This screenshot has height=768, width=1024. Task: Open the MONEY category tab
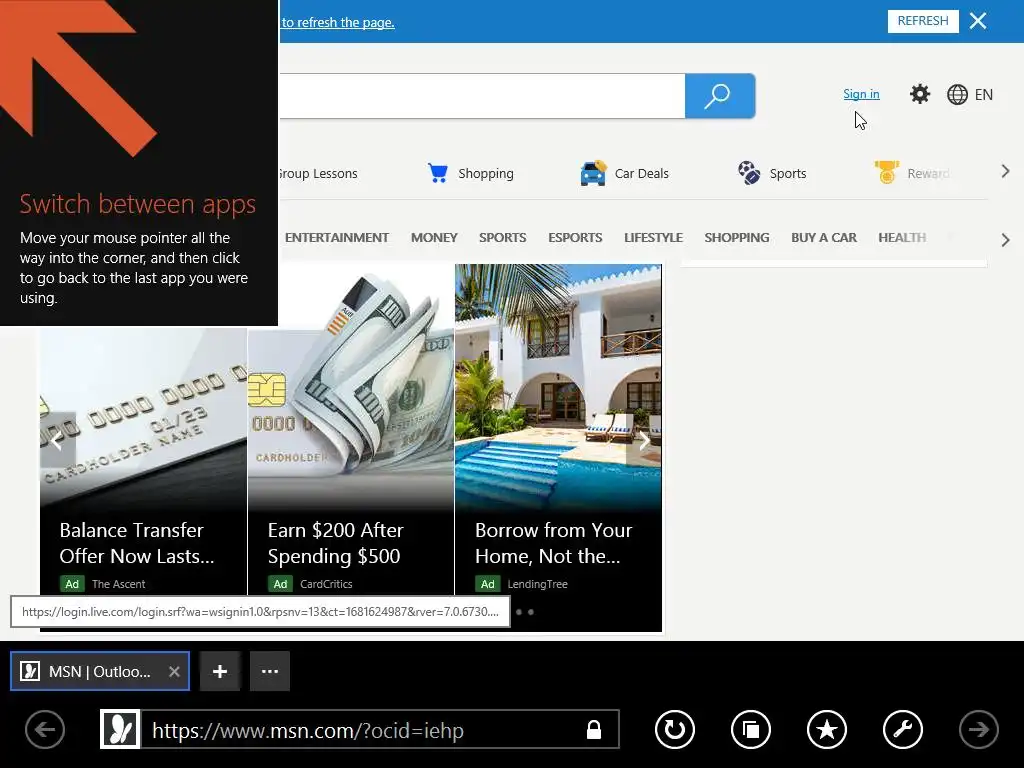(x=434, y=238)
